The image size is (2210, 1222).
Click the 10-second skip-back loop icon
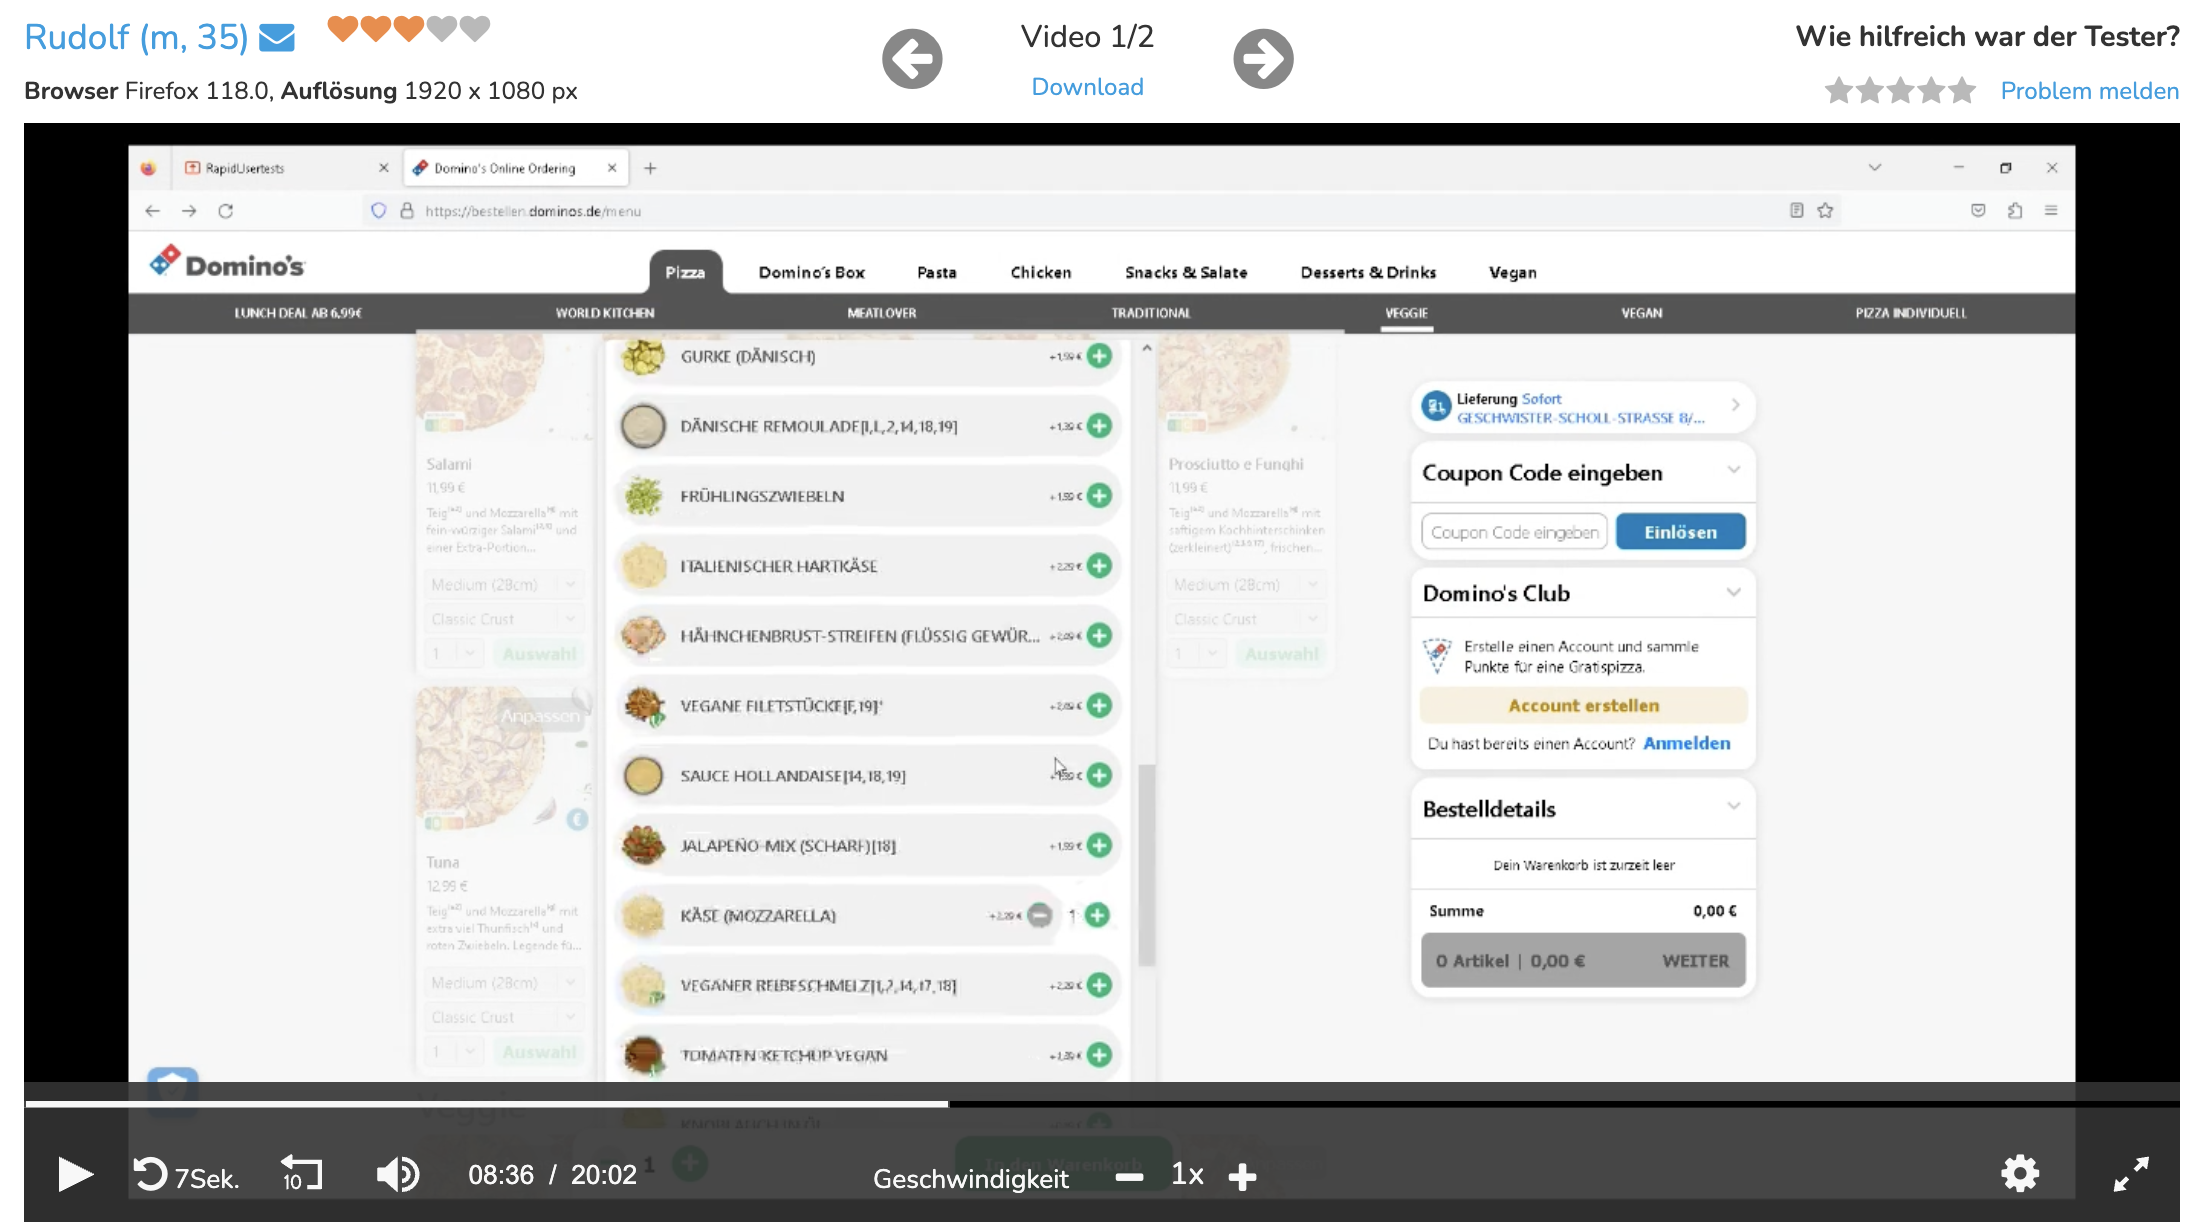301,1174
